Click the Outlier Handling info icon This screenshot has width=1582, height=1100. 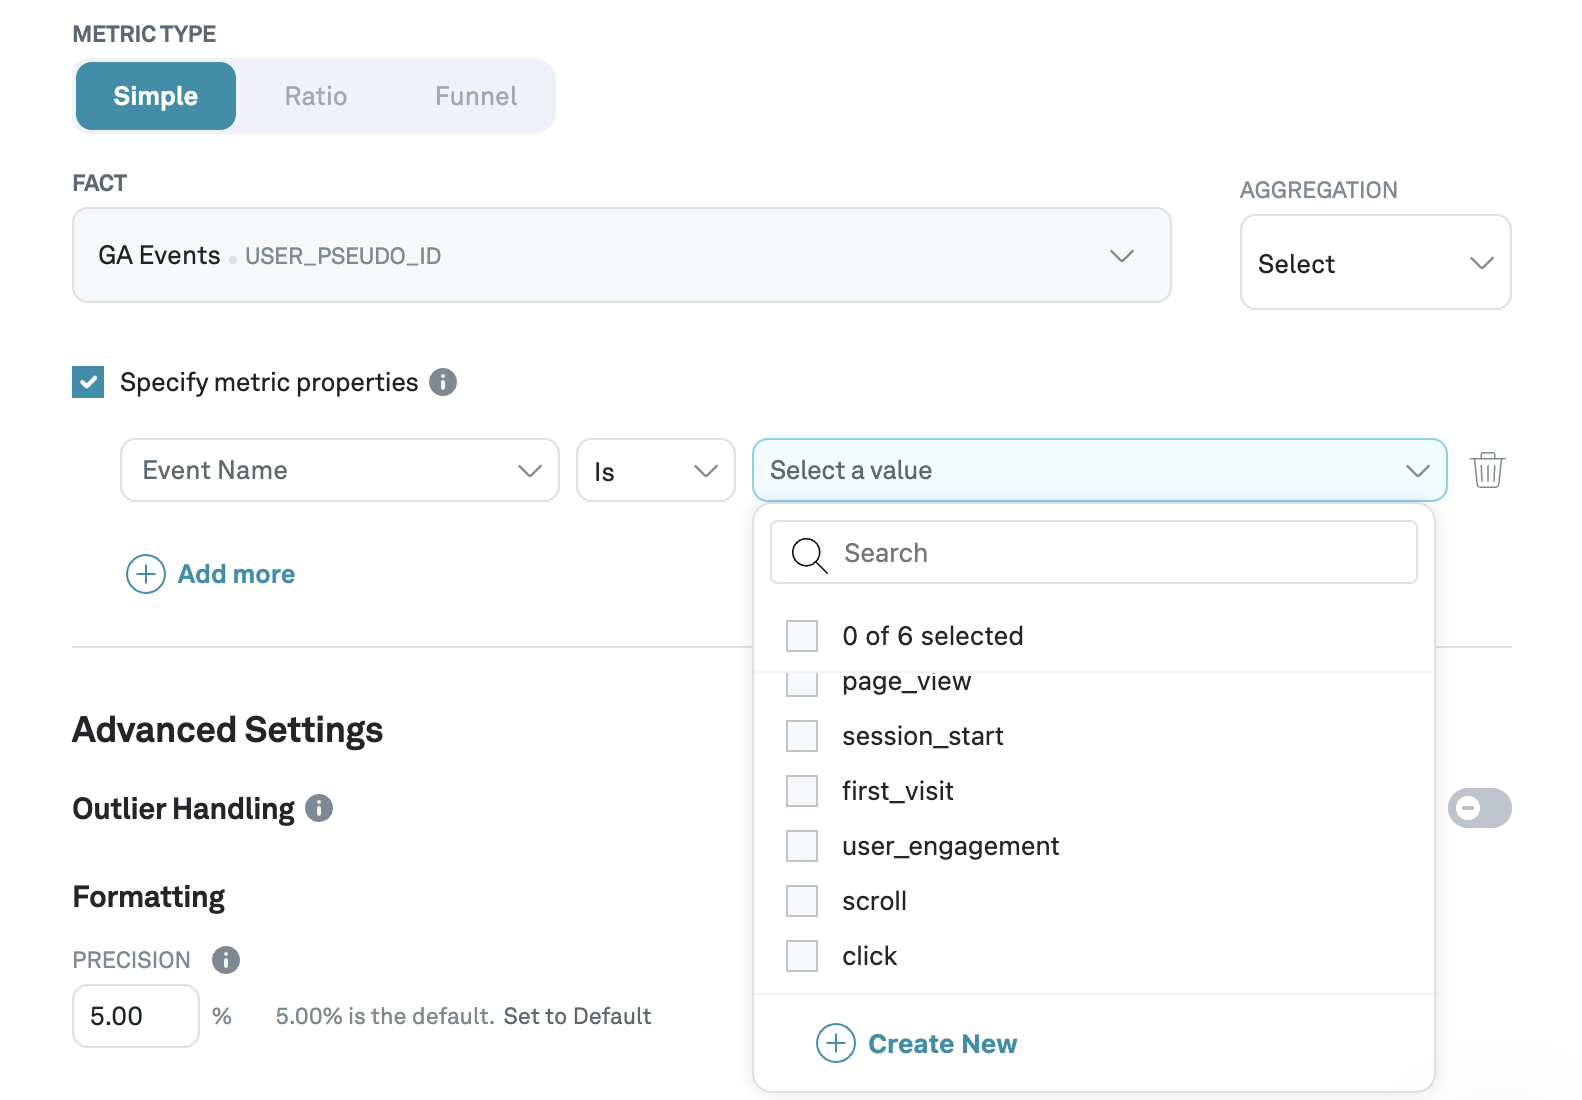point(319,808)
